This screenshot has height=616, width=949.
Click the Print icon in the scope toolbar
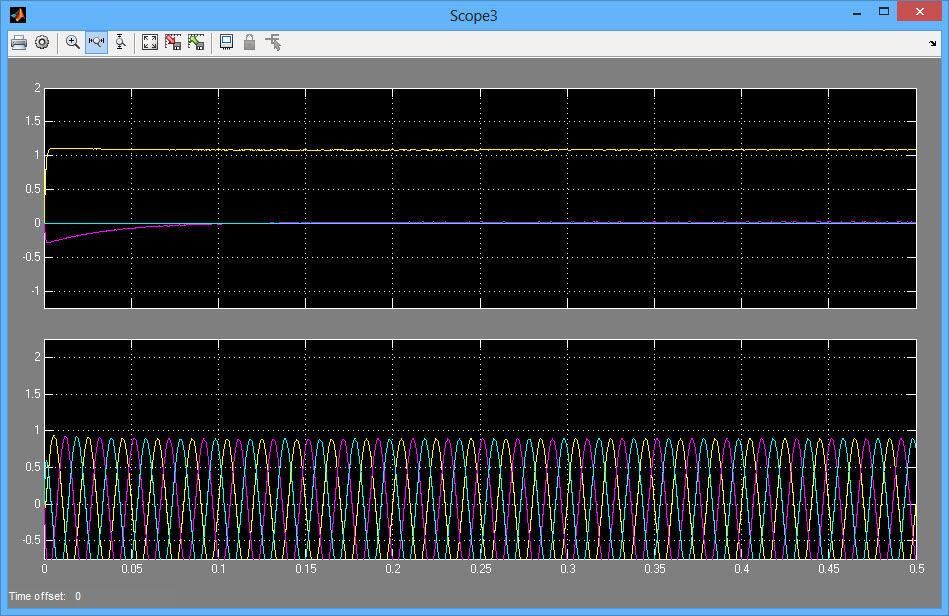coord(18,42)
